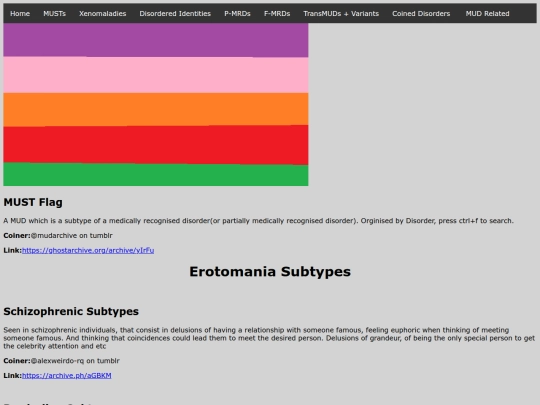Image resolution: width=540 pixels, height=405 pixels.
Task: Open the MUD Related nav item
Action: coord(487,13)
